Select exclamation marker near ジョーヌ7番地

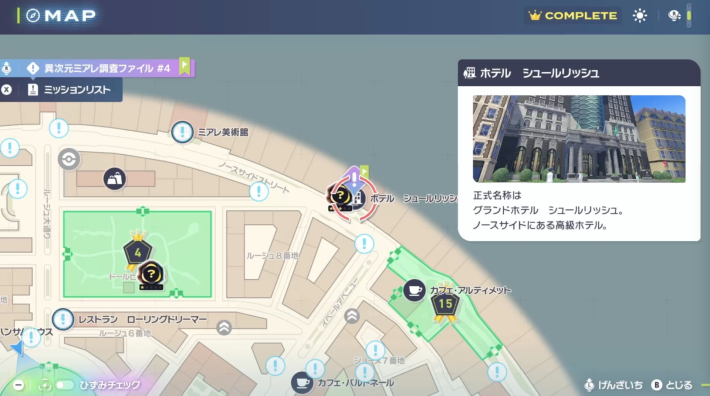coord(375,349)
